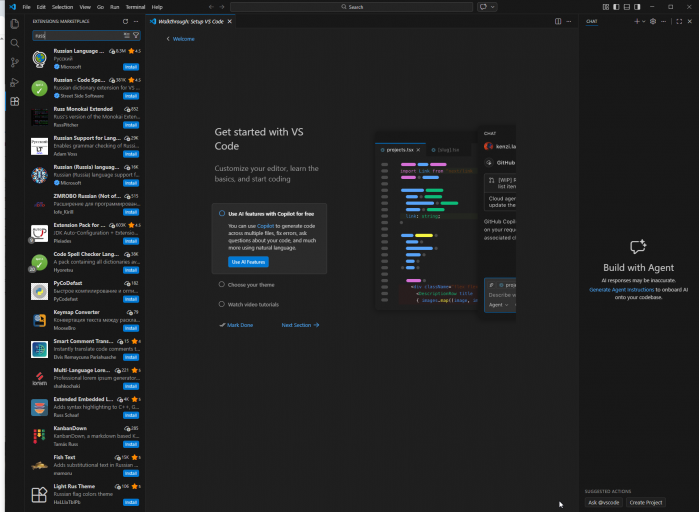
Task: Install Keymap Converter extension
Action: 131,328
